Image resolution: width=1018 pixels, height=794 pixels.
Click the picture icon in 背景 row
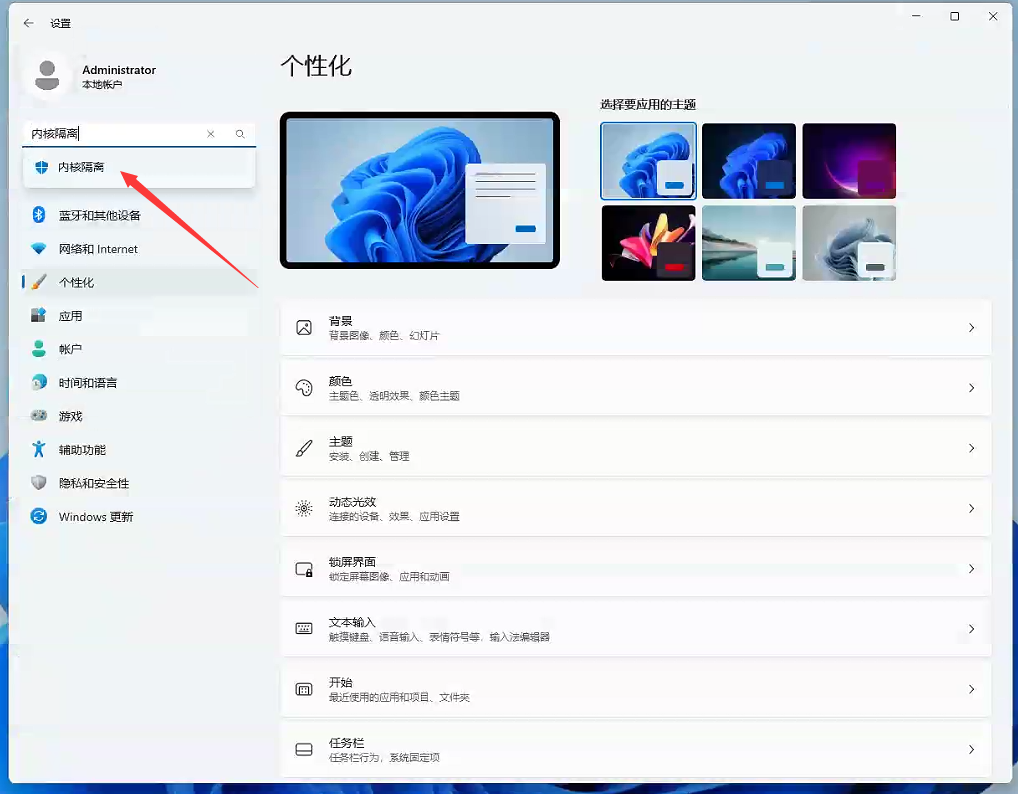pos(304,327)
